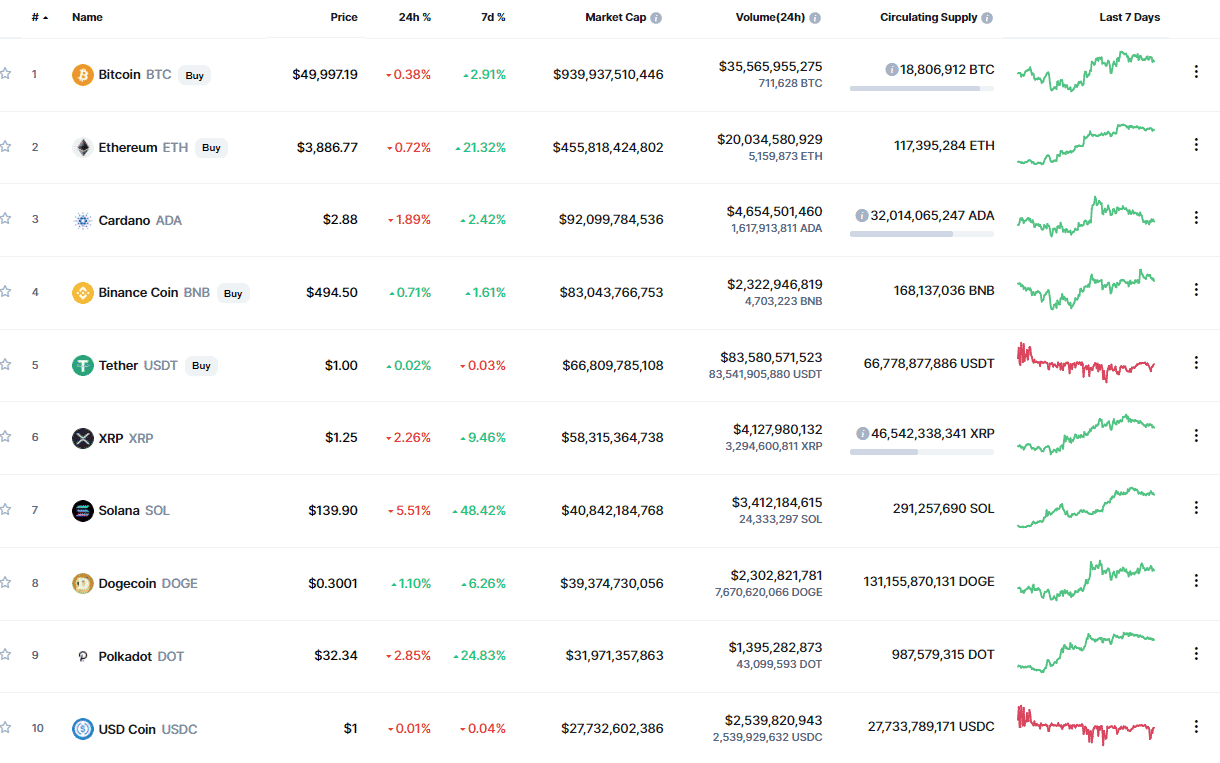Click Bitcoin's circulating supply progress bar
Screen dimensions: 1220x763
(x=921, y=89)
